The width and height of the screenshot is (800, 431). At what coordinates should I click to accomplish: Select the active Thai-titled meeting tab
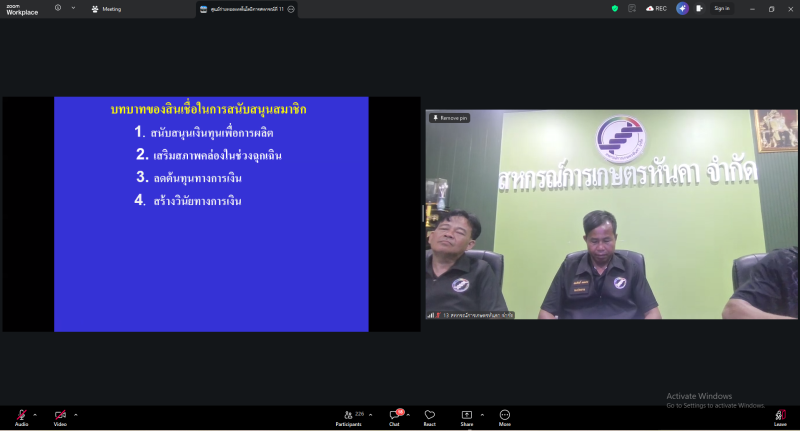245,9
